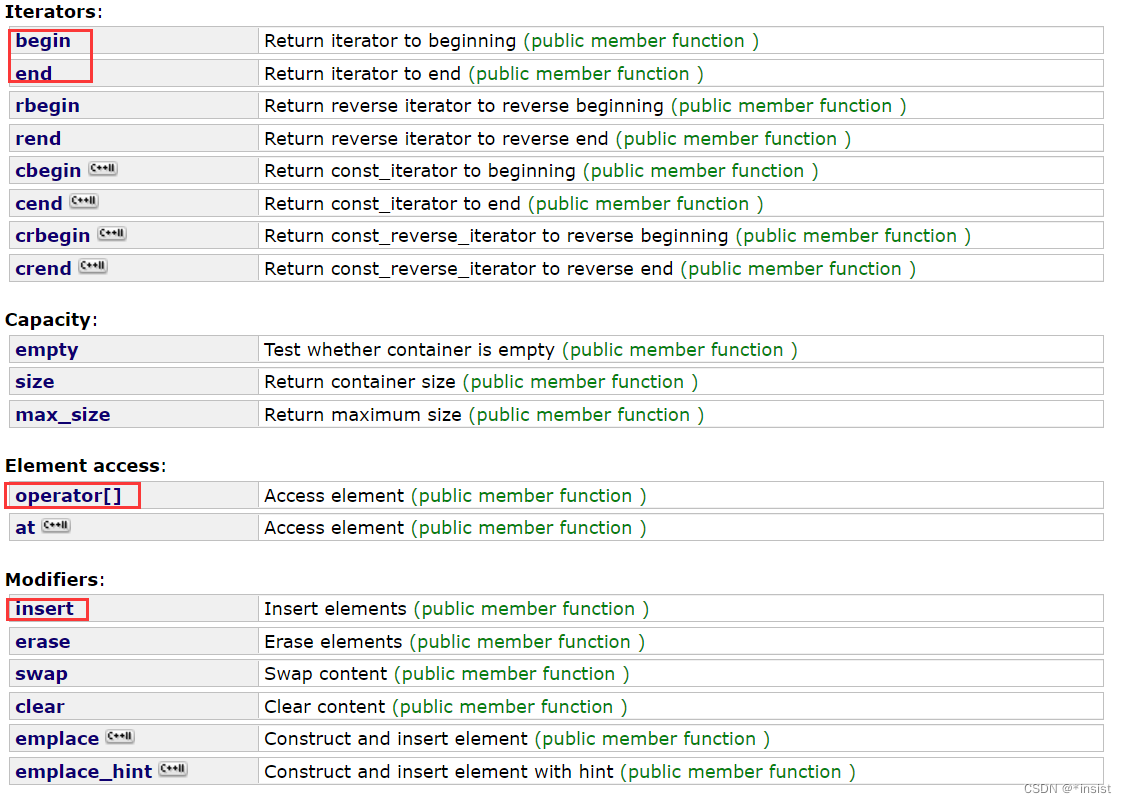Click the 'Modifiers:' section heading

[55, 579]
